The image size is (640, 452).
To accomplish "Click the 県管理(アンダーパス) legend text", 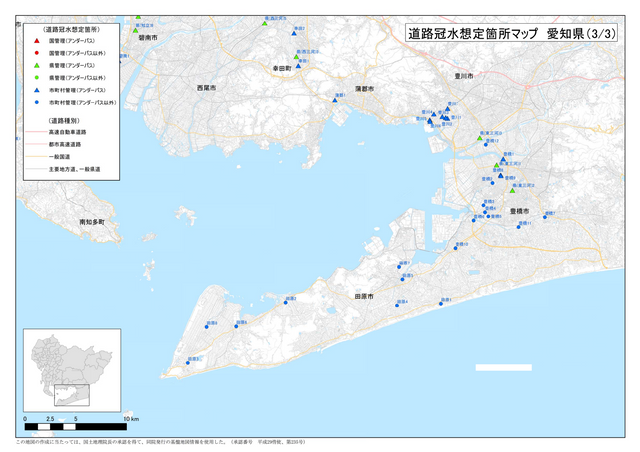I will pos(72,65).
